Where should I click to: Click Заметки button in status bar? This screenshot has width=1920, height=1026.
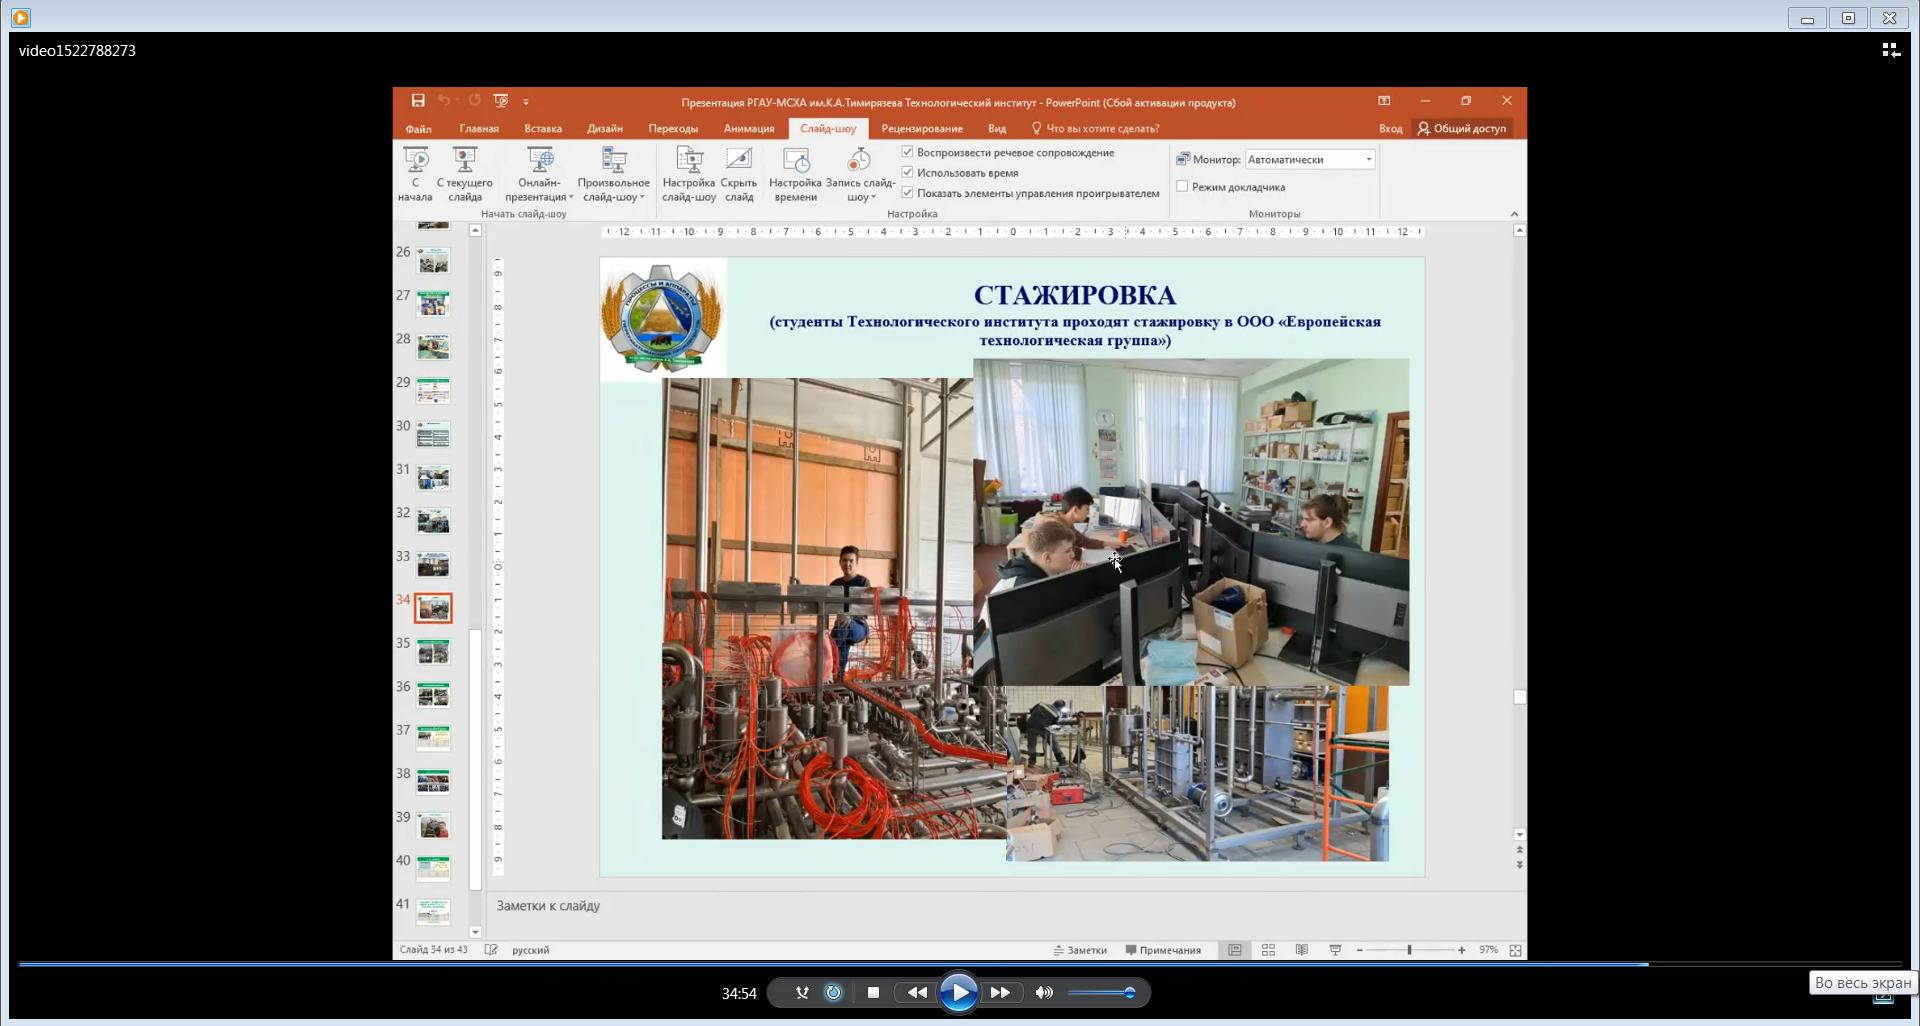click(1080, 950)
